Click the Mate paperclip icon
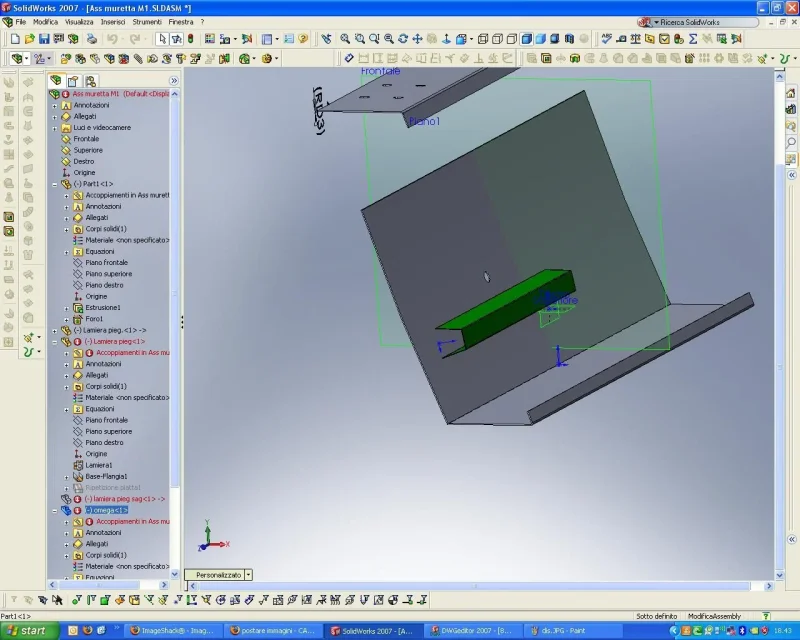 (x=138, y=59)
